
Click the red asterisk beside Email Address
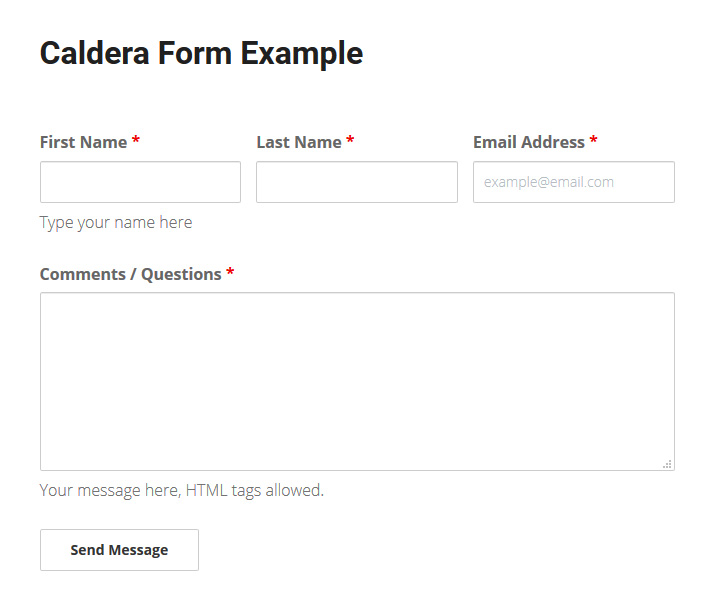click(593, 141)
